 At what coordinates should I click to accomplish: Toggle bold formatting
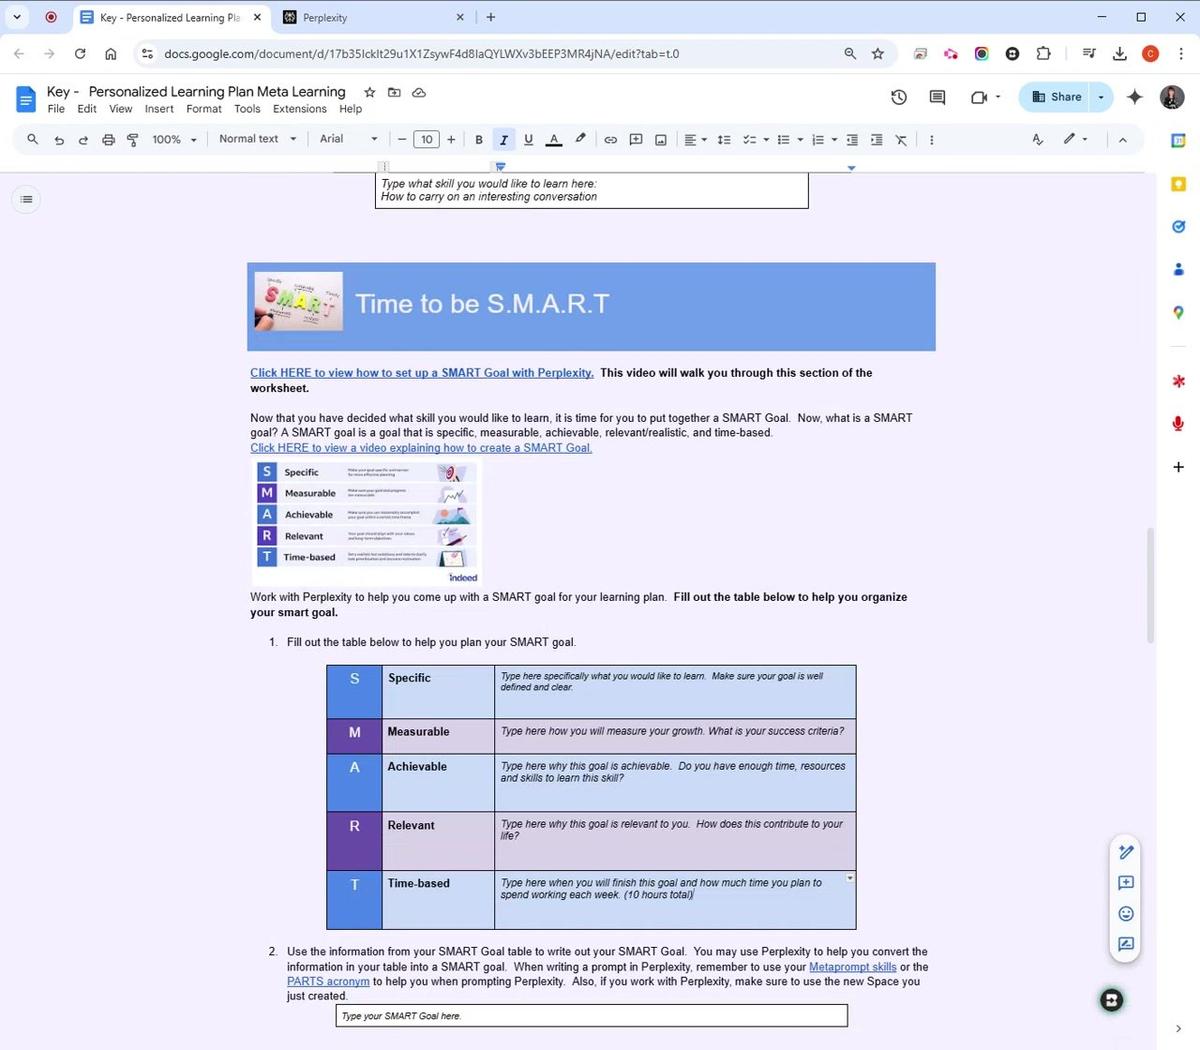coord(479,140)
